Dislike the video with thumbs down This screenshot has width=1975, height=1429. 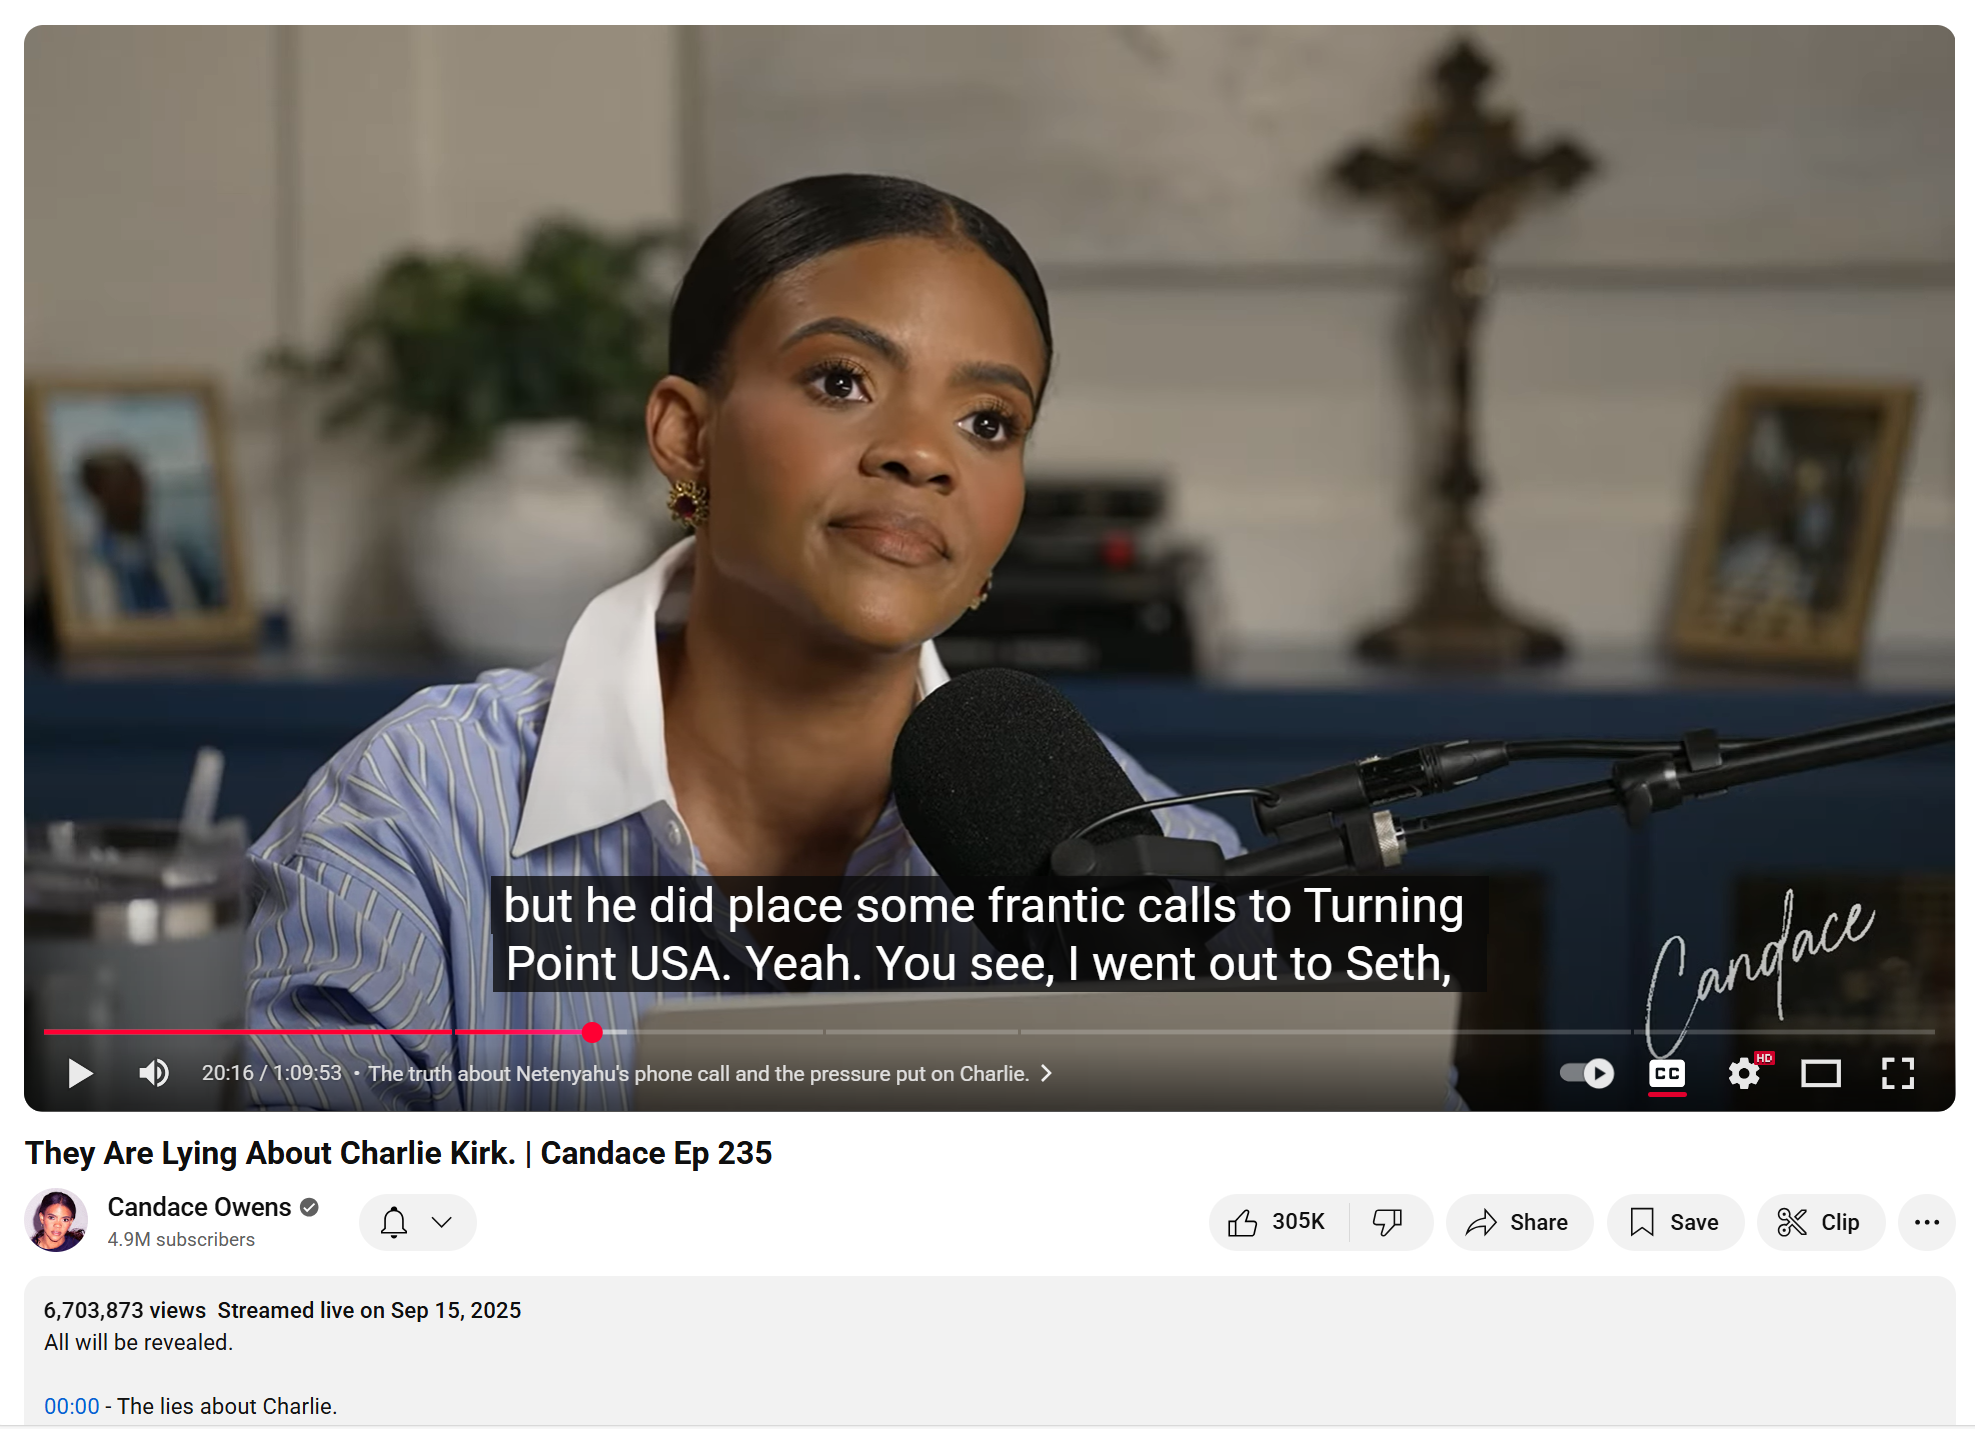(x=1388, y=1222)
